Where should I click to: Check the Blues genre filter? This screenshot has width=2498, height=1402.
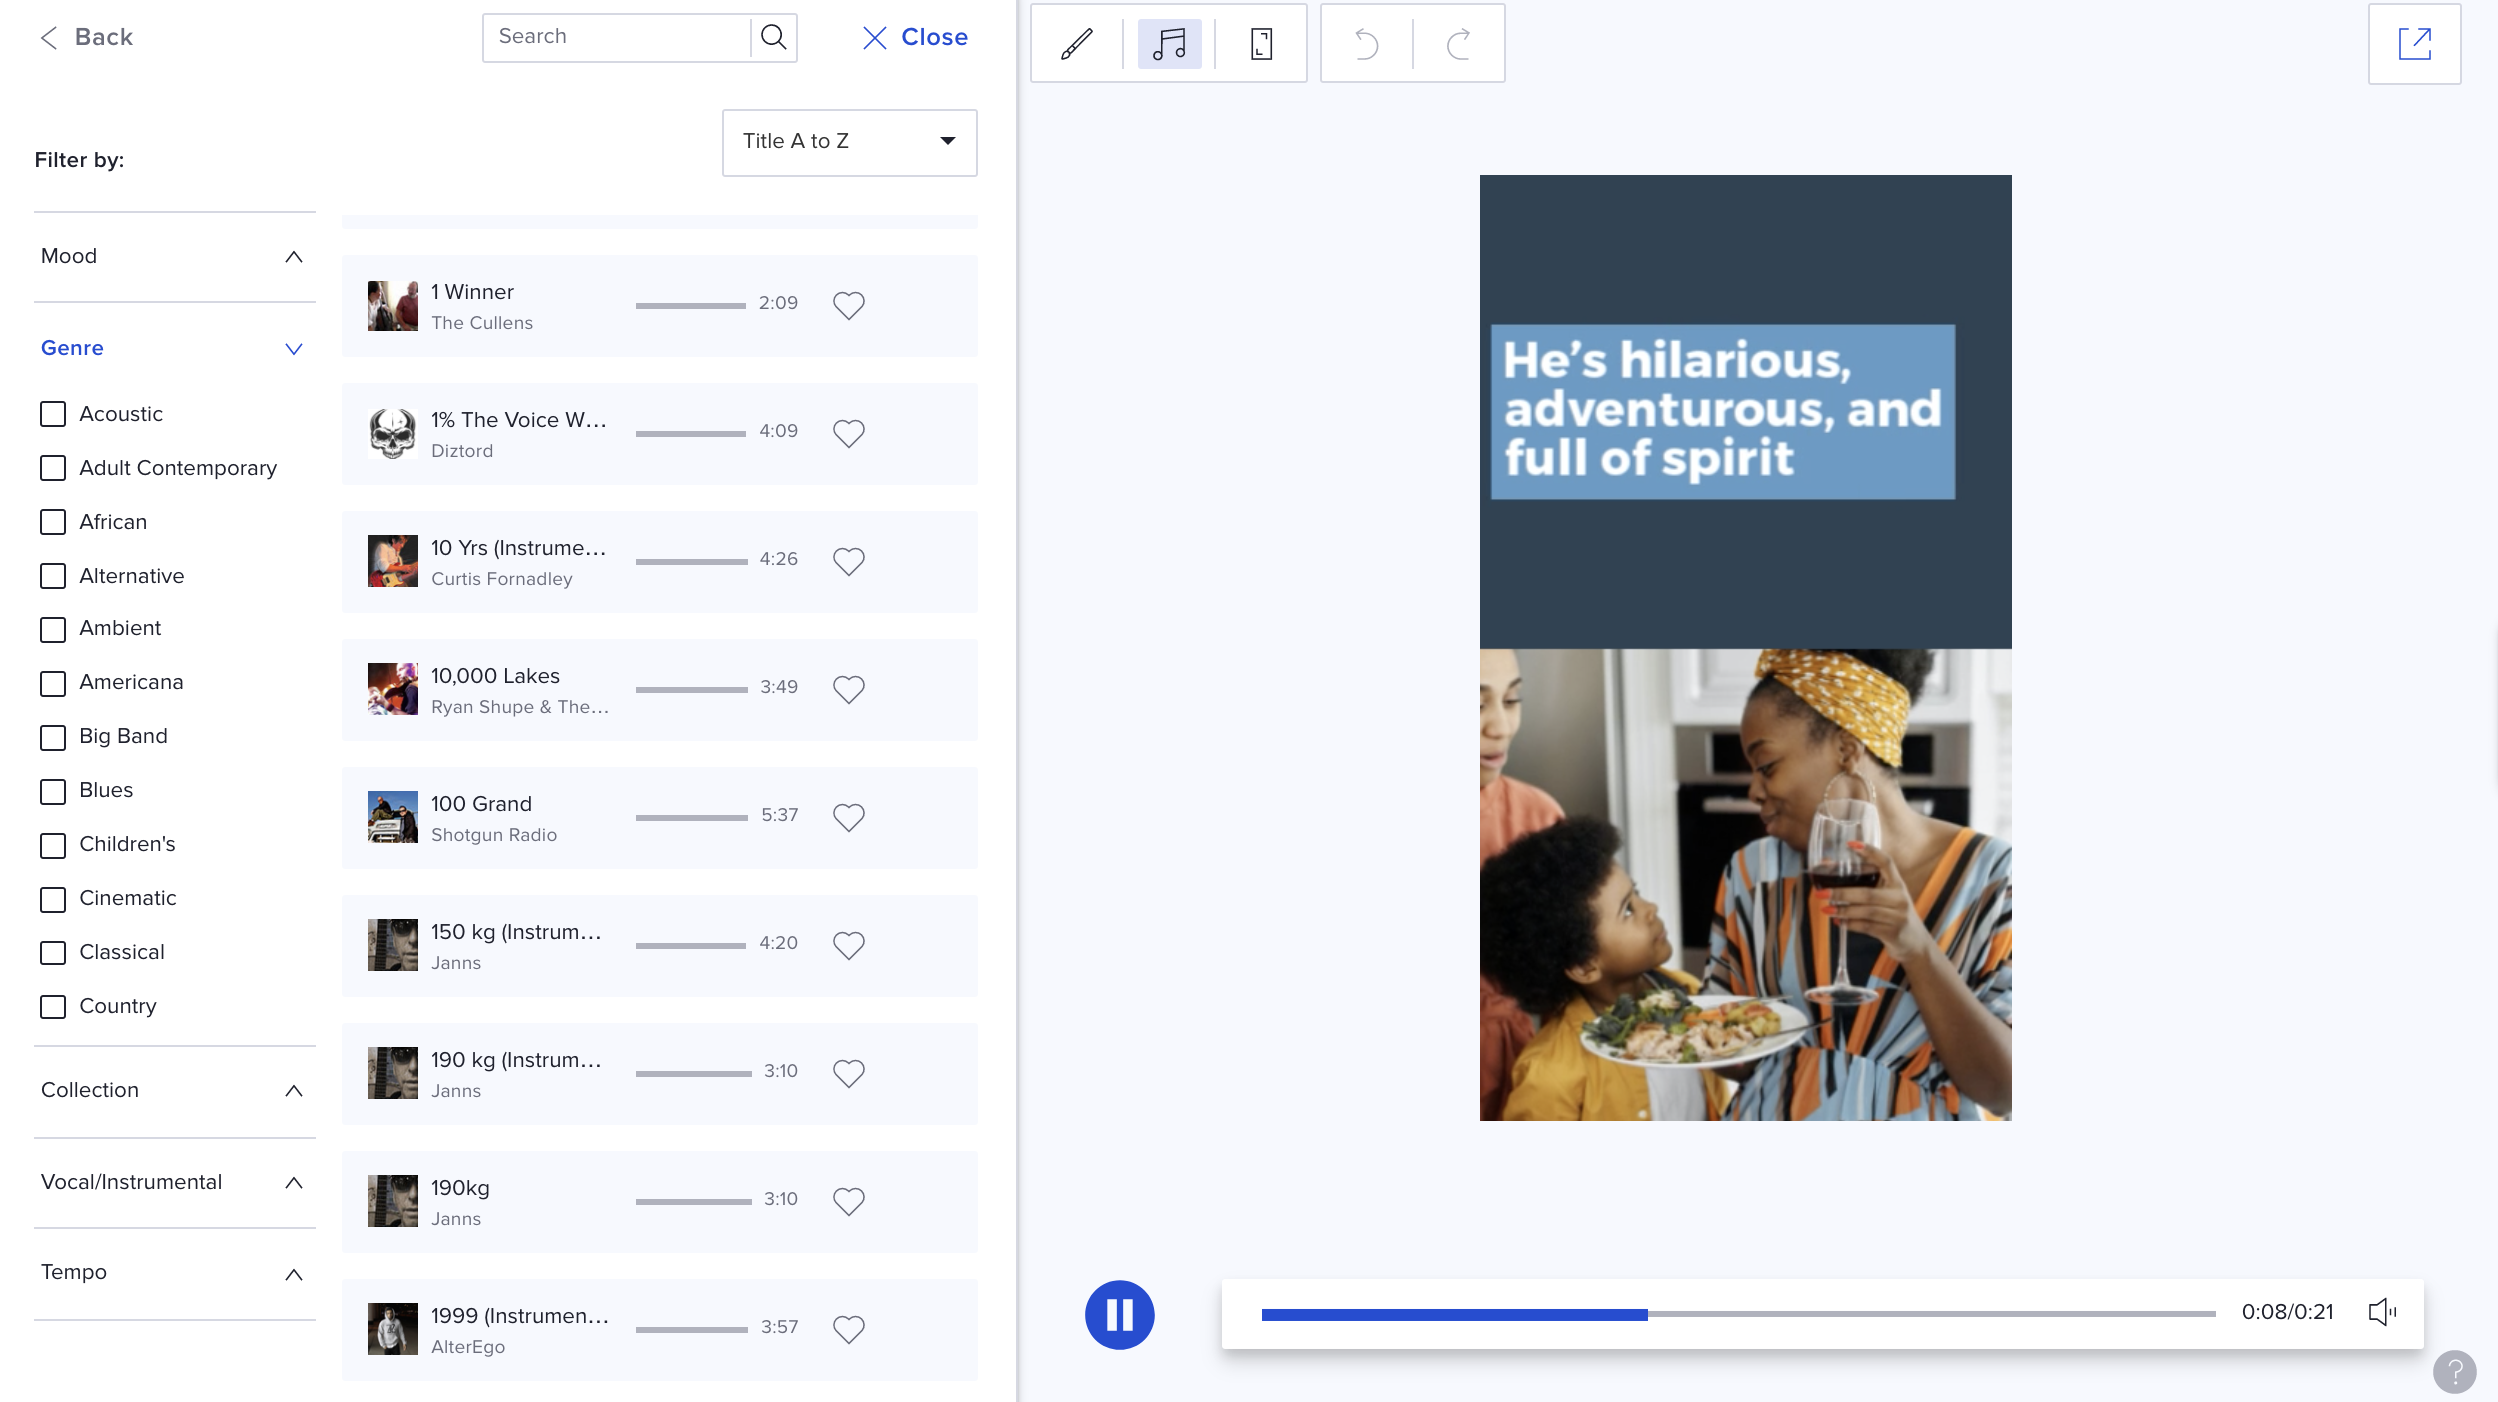[x=53, y=791]
